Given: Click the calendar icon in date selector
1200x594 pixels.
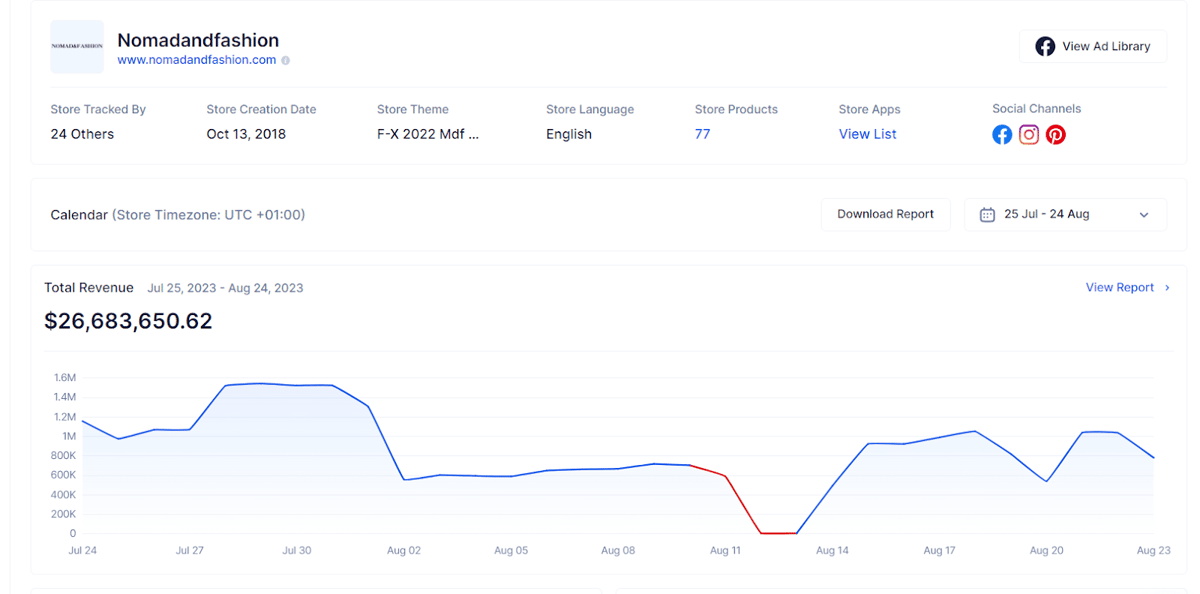Looking at the screenshot, I should tap(987, 214).
